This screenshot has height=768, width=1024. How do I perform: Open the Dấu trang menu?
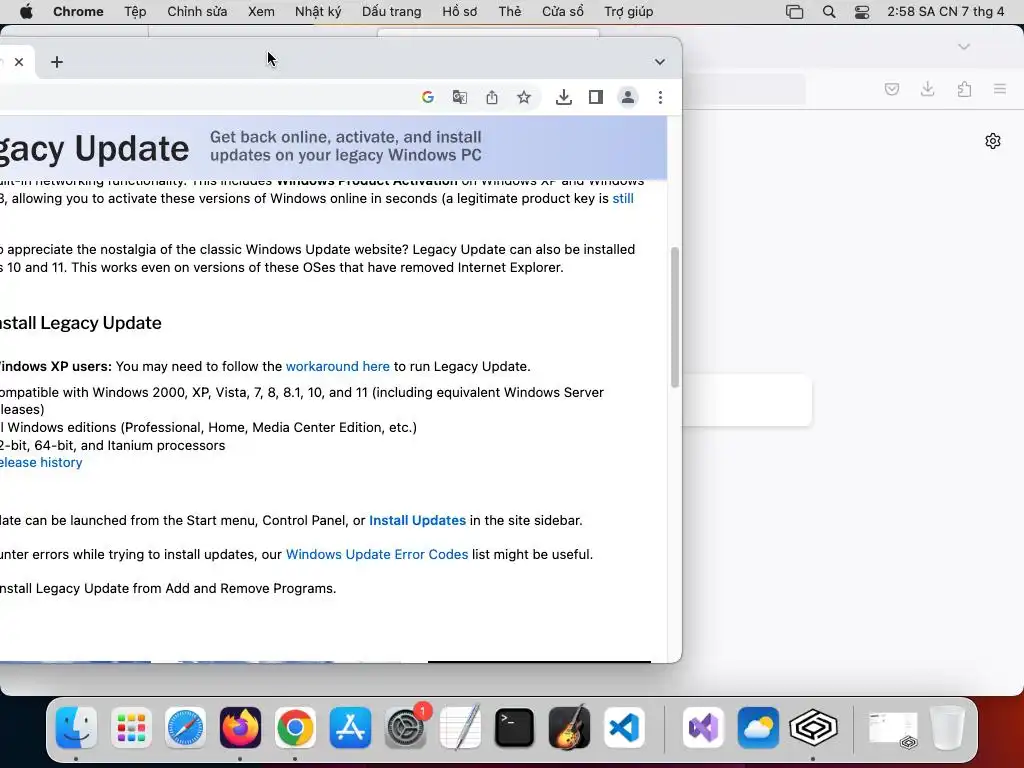(392, 12)
